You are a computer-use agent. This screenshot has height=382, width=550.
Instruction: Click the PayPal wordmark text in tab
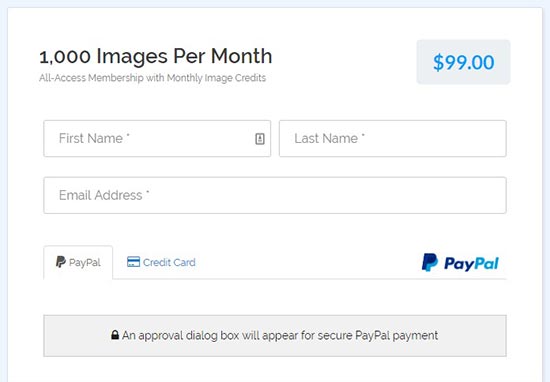click(x=85, y=263)
